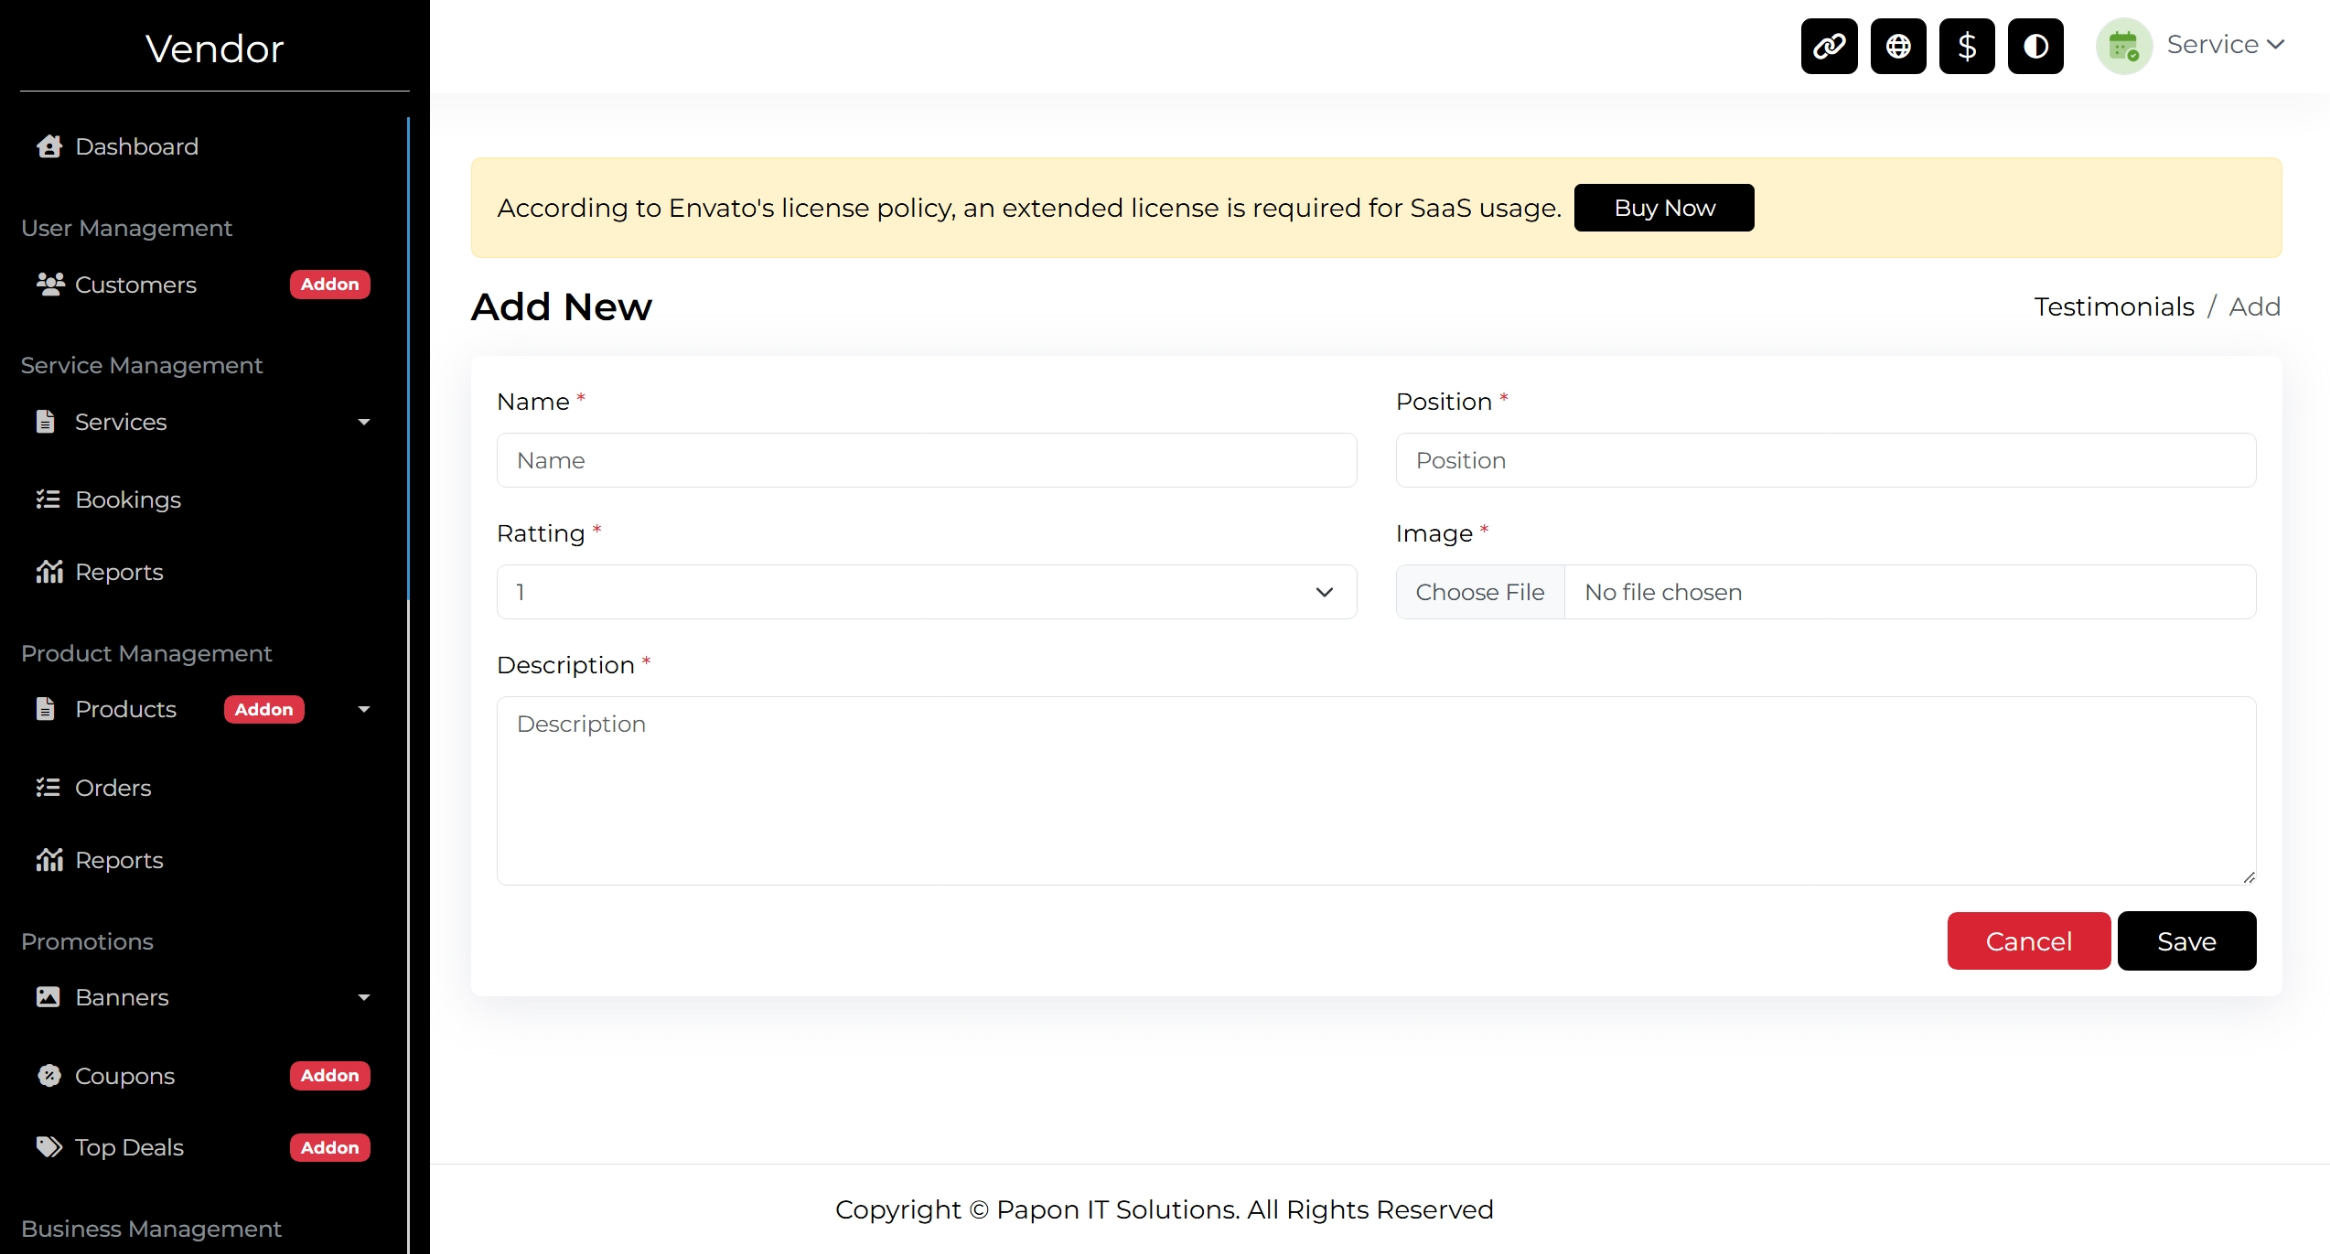Click the red Cancel button
The height and width of the screenshot is (1254, 2330).
coord(2028,941)
